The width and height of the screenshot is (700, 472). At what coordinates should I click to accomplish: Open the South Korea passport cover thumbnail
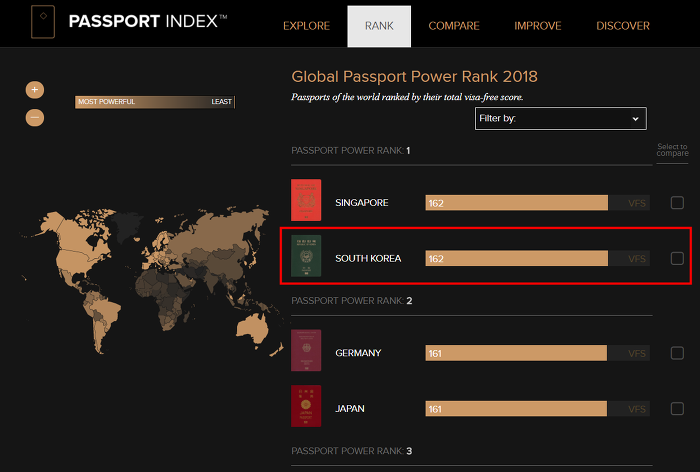pyautogui.click(x=306, y=256)
